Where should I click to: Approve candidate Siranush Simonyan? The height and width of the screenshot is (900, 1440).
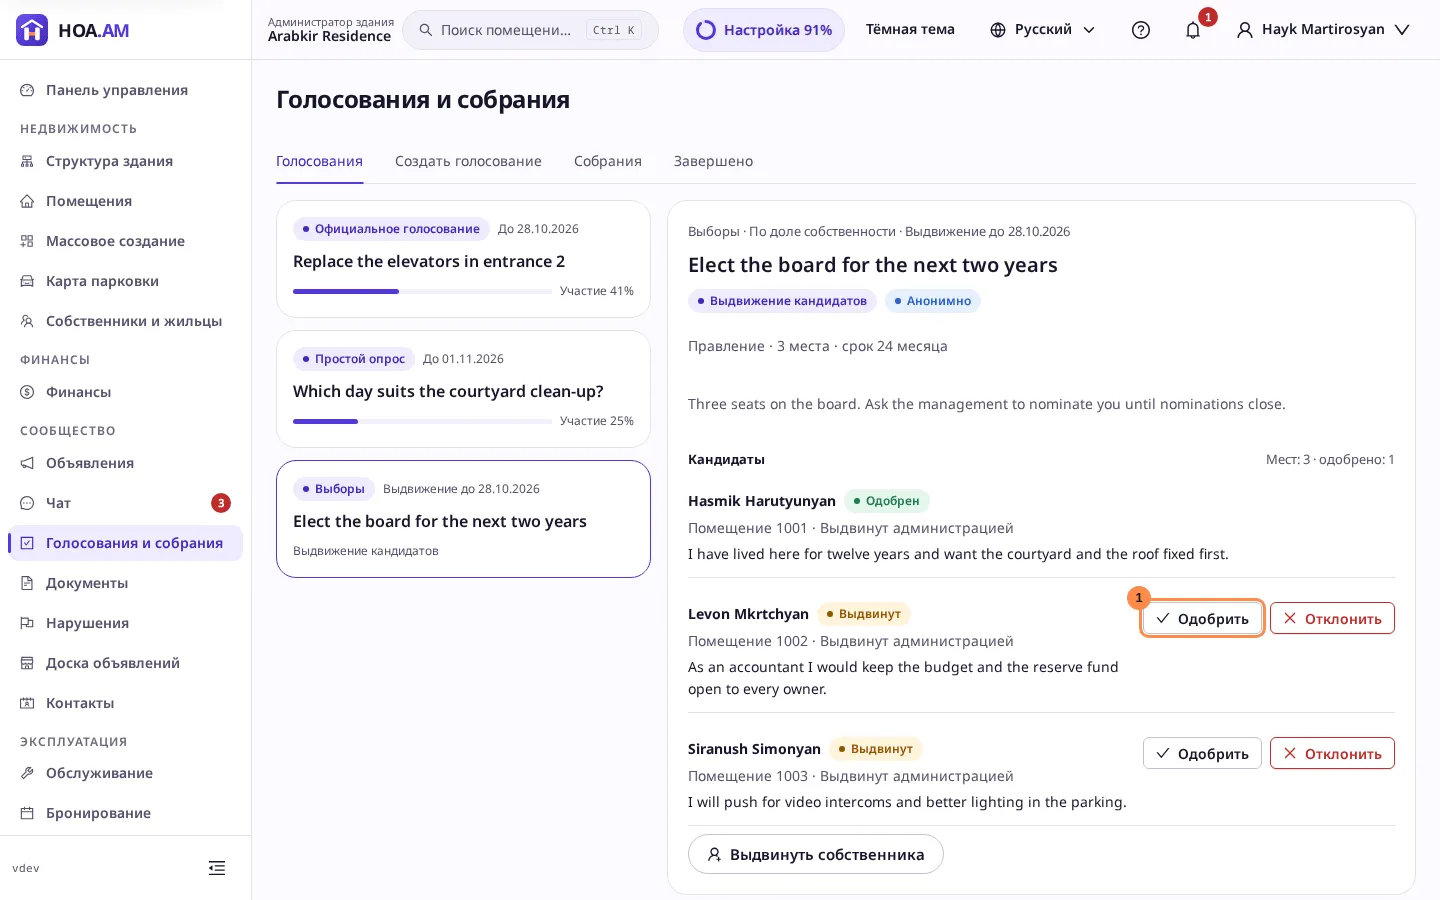1202,753
